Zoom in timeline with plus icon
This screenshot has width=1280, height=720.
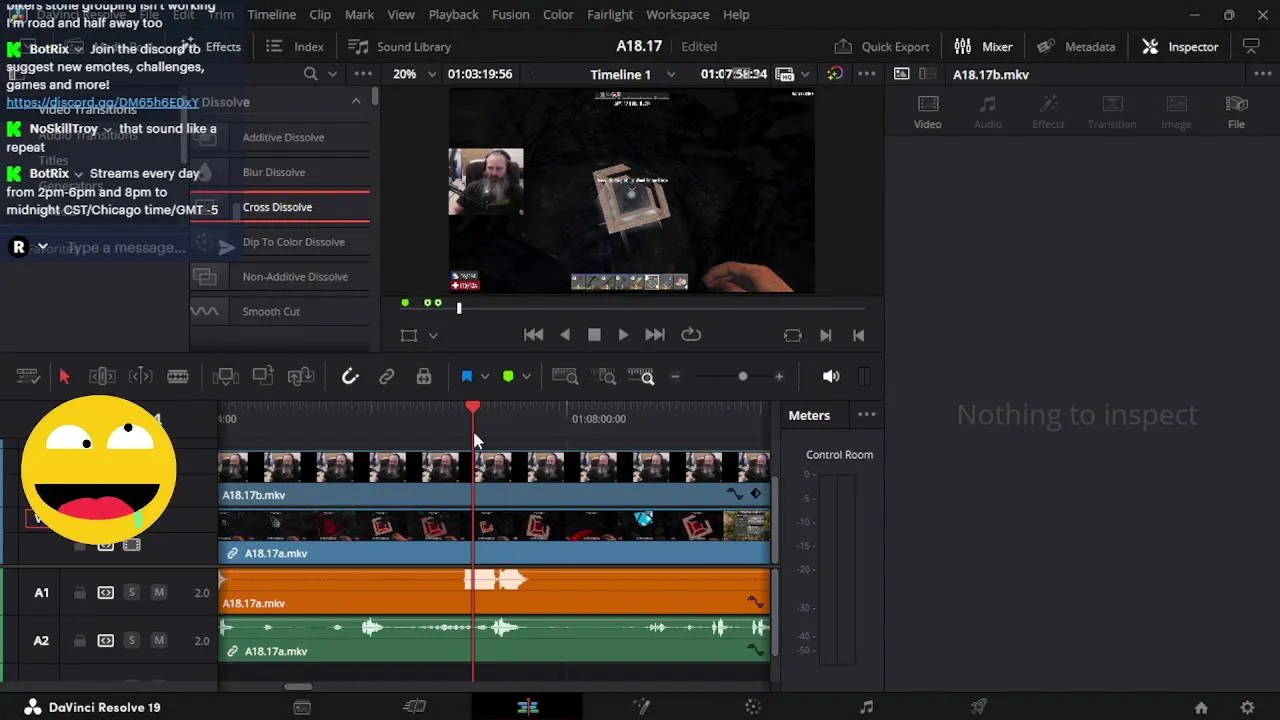point(779,376)
